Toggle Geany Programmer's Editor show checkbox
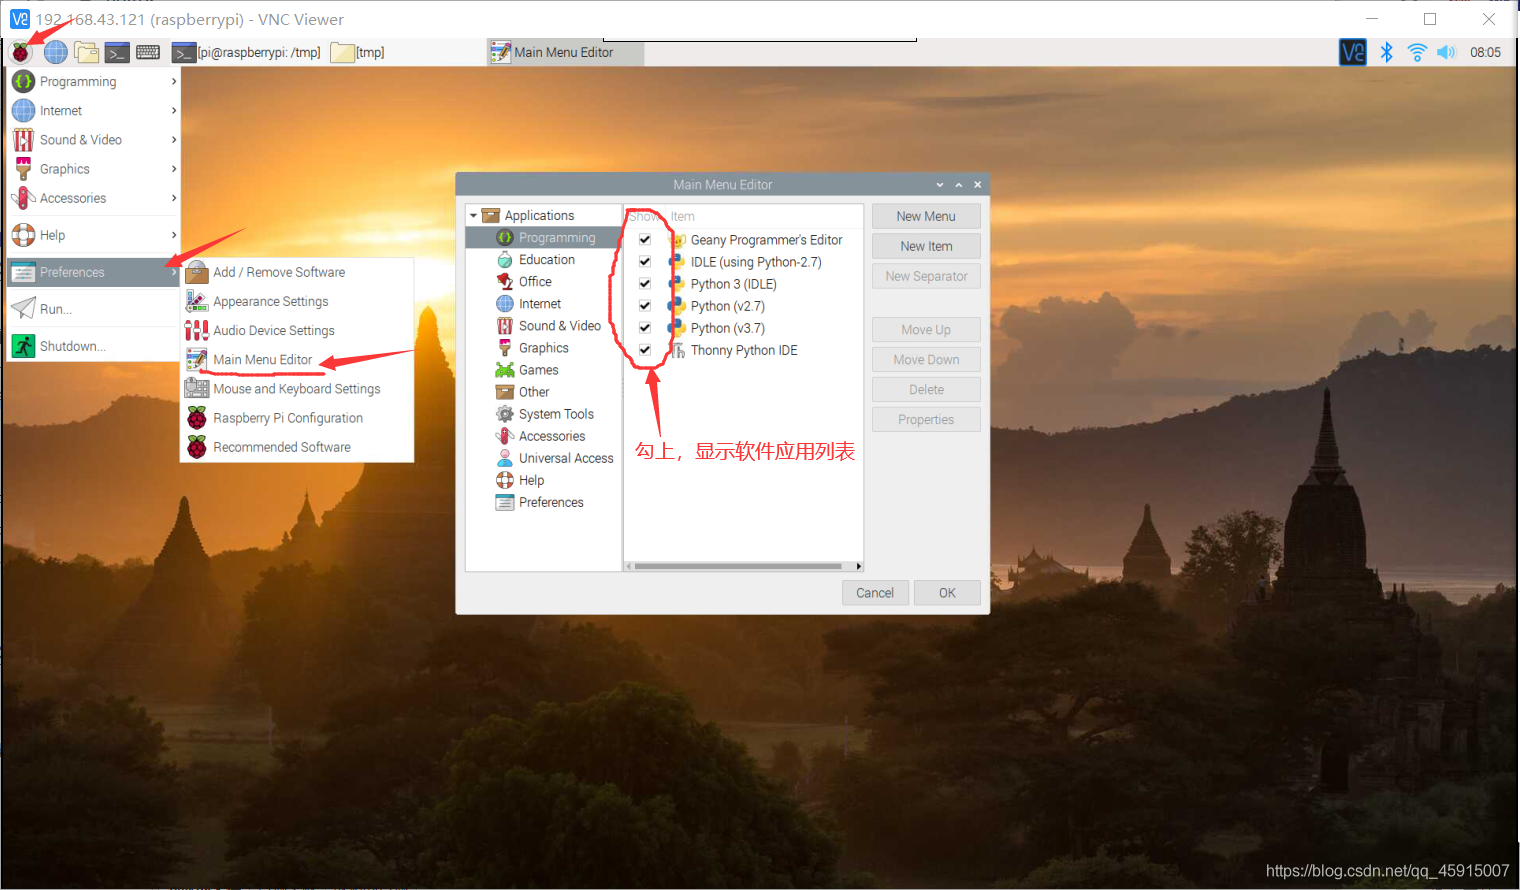 coord(645,240)
